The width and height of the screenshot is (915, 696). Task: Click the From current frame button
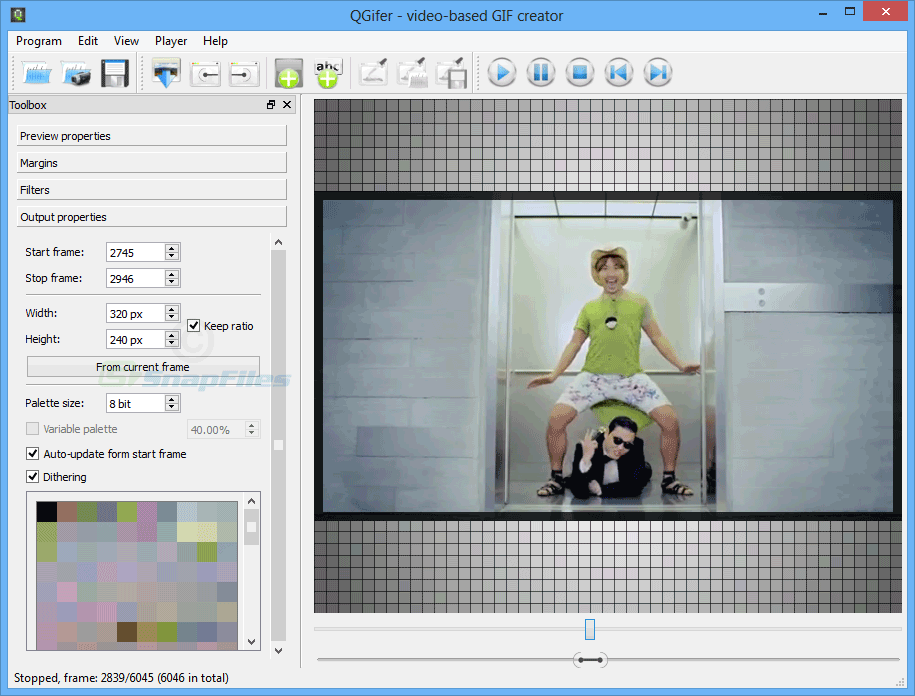coord(143,367)
